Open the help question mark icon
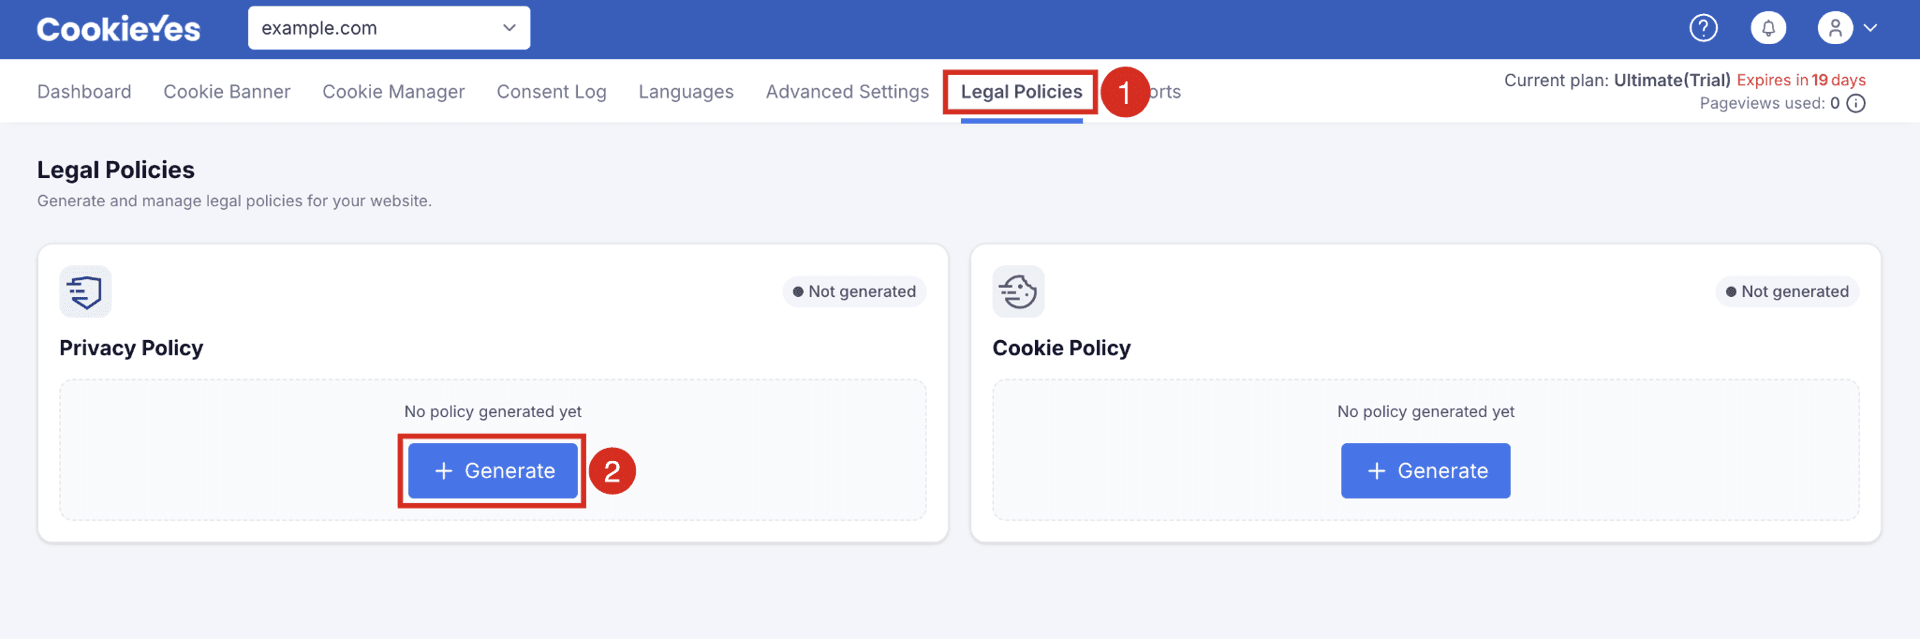Screen dimensions: 1920x639 pyautogui.click(x=1703, y=28)
